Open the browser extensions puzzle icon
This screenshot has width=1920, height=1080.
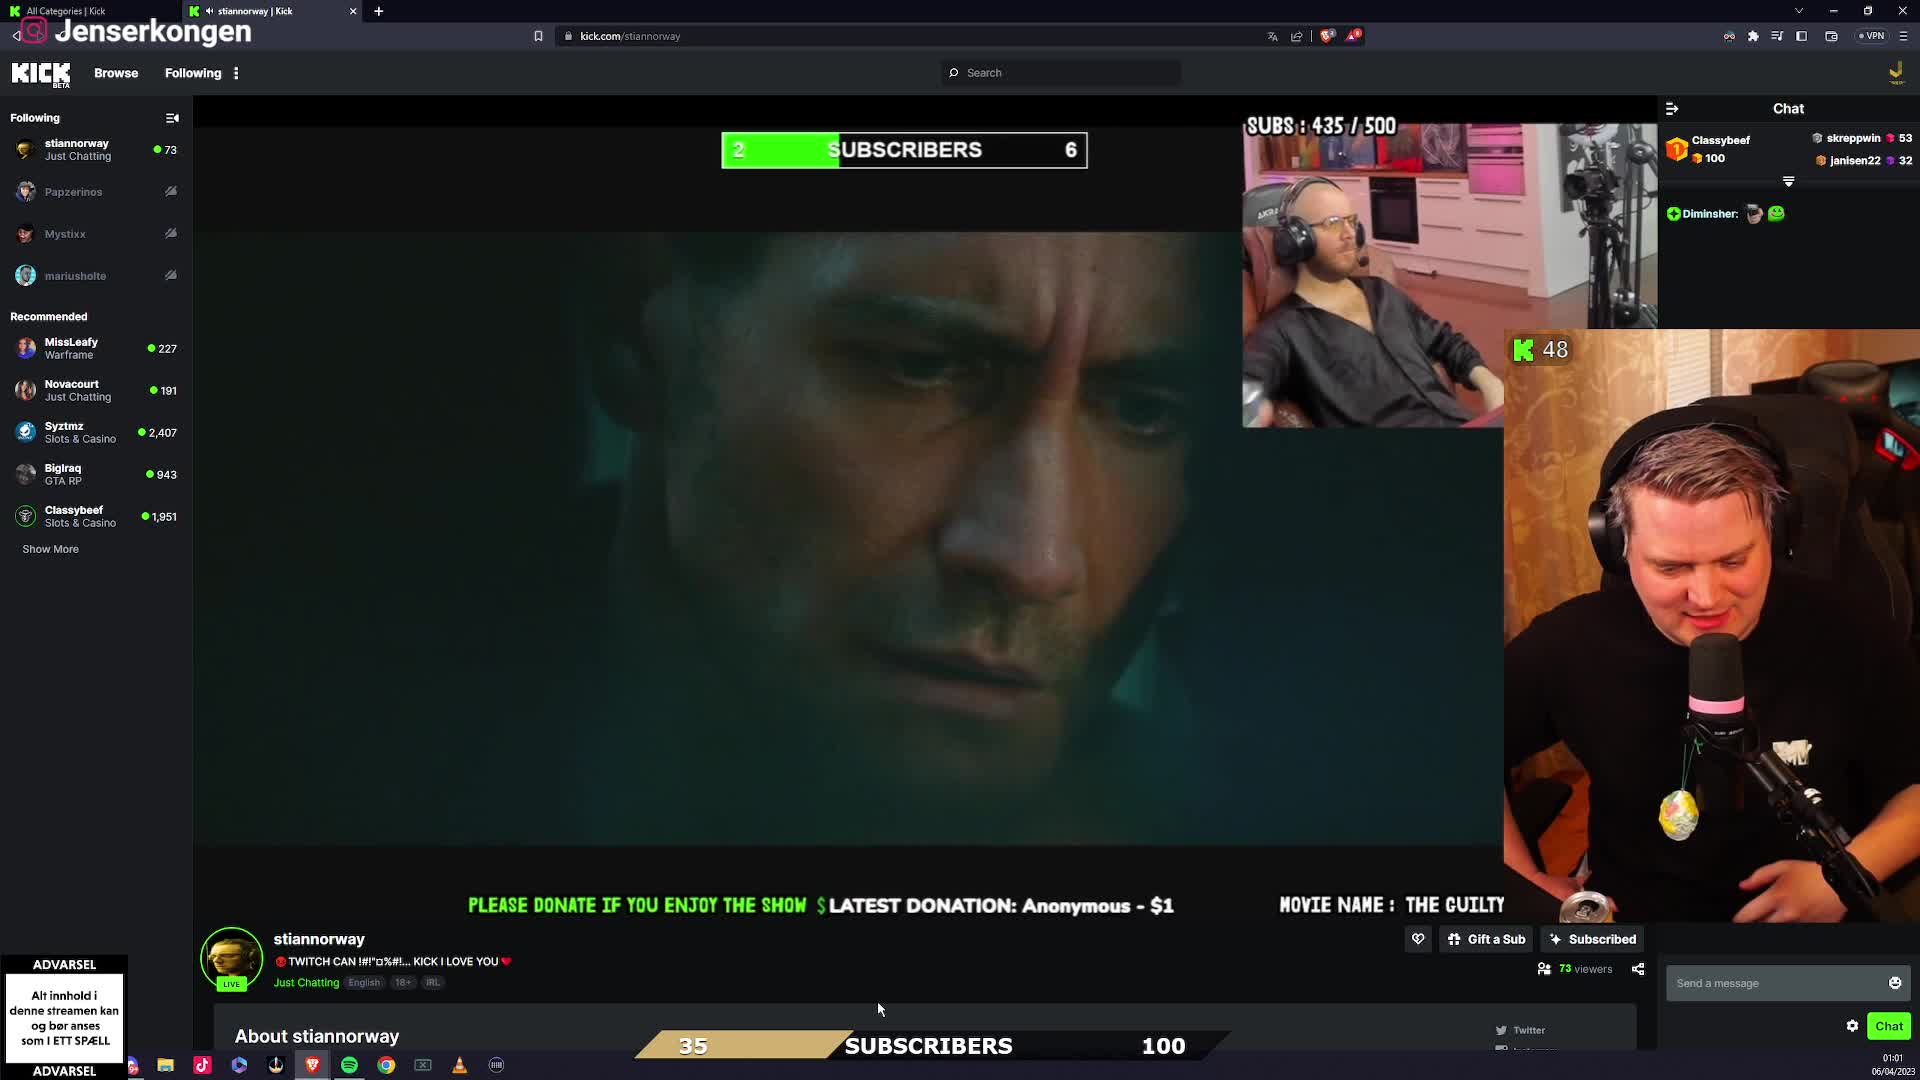coord(1753,36)
